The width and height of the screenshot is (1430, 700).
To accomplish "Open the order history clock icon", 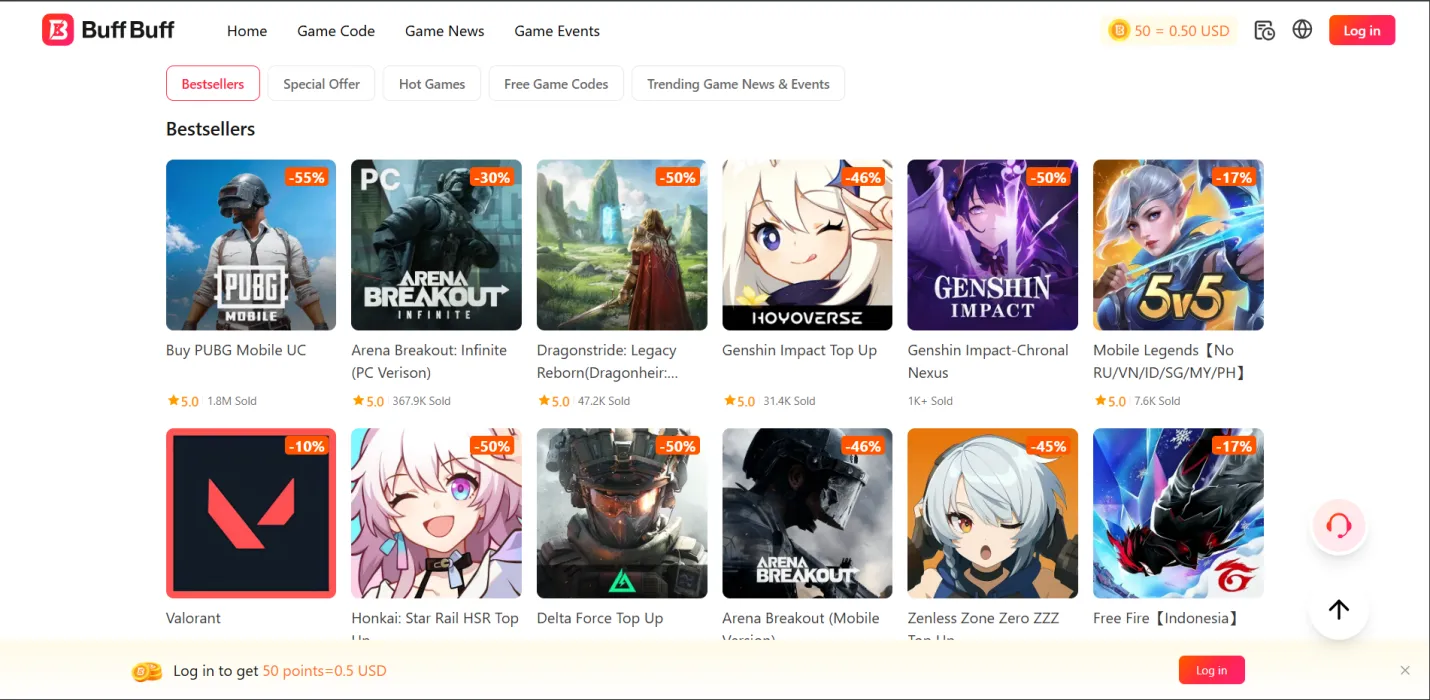I will point(1264,30).
